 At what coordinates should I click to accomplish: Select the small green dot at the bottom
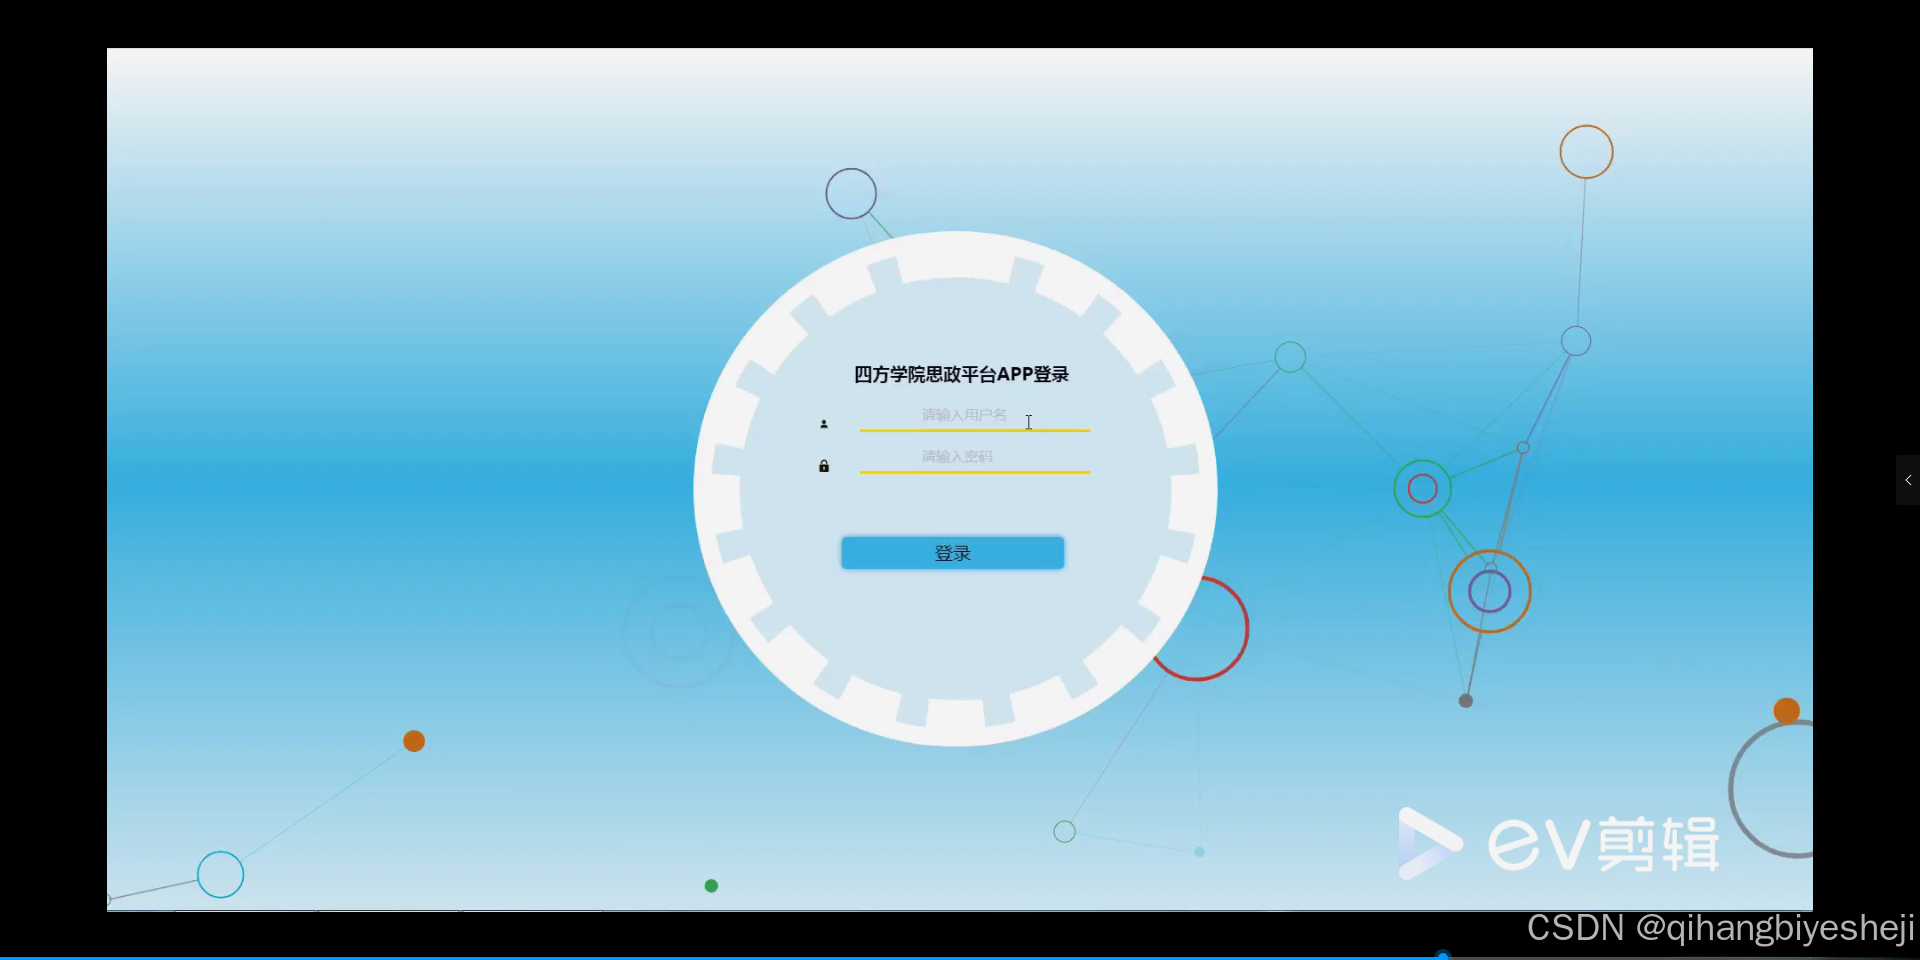711,884
